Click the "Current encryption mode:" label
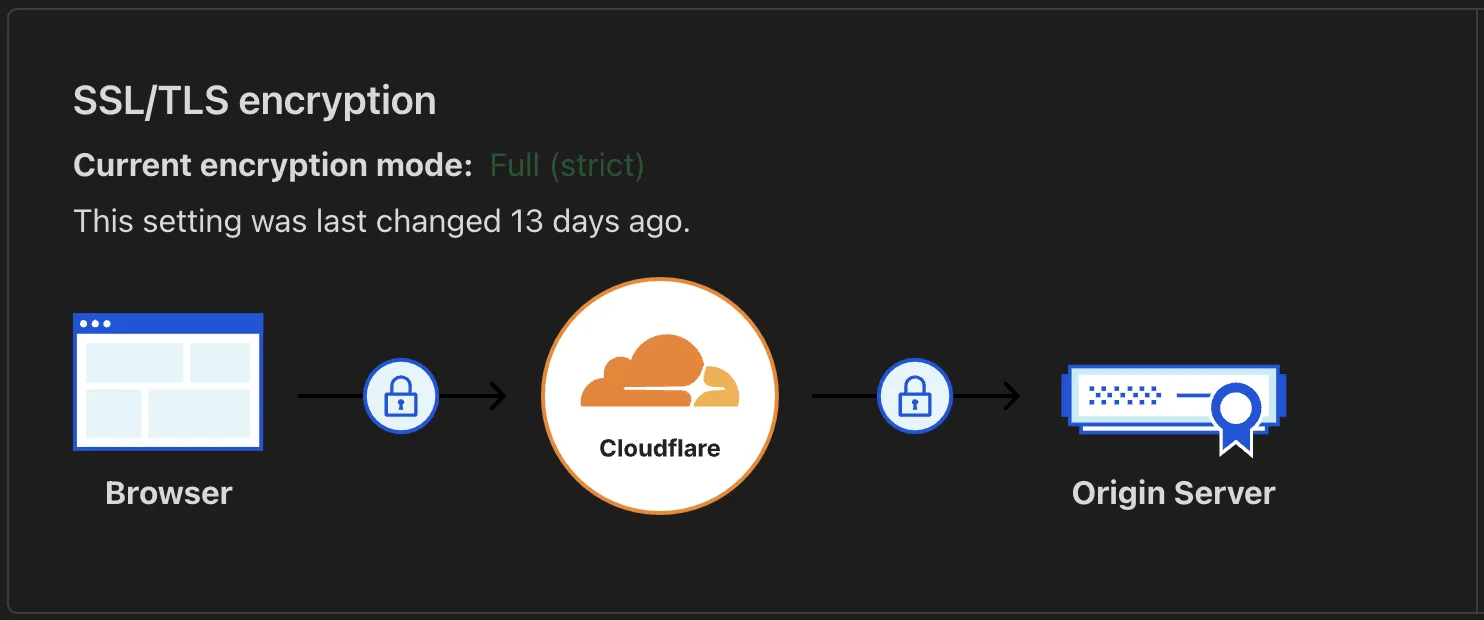This screenshot has width=1484, height=620. [273, 165]
